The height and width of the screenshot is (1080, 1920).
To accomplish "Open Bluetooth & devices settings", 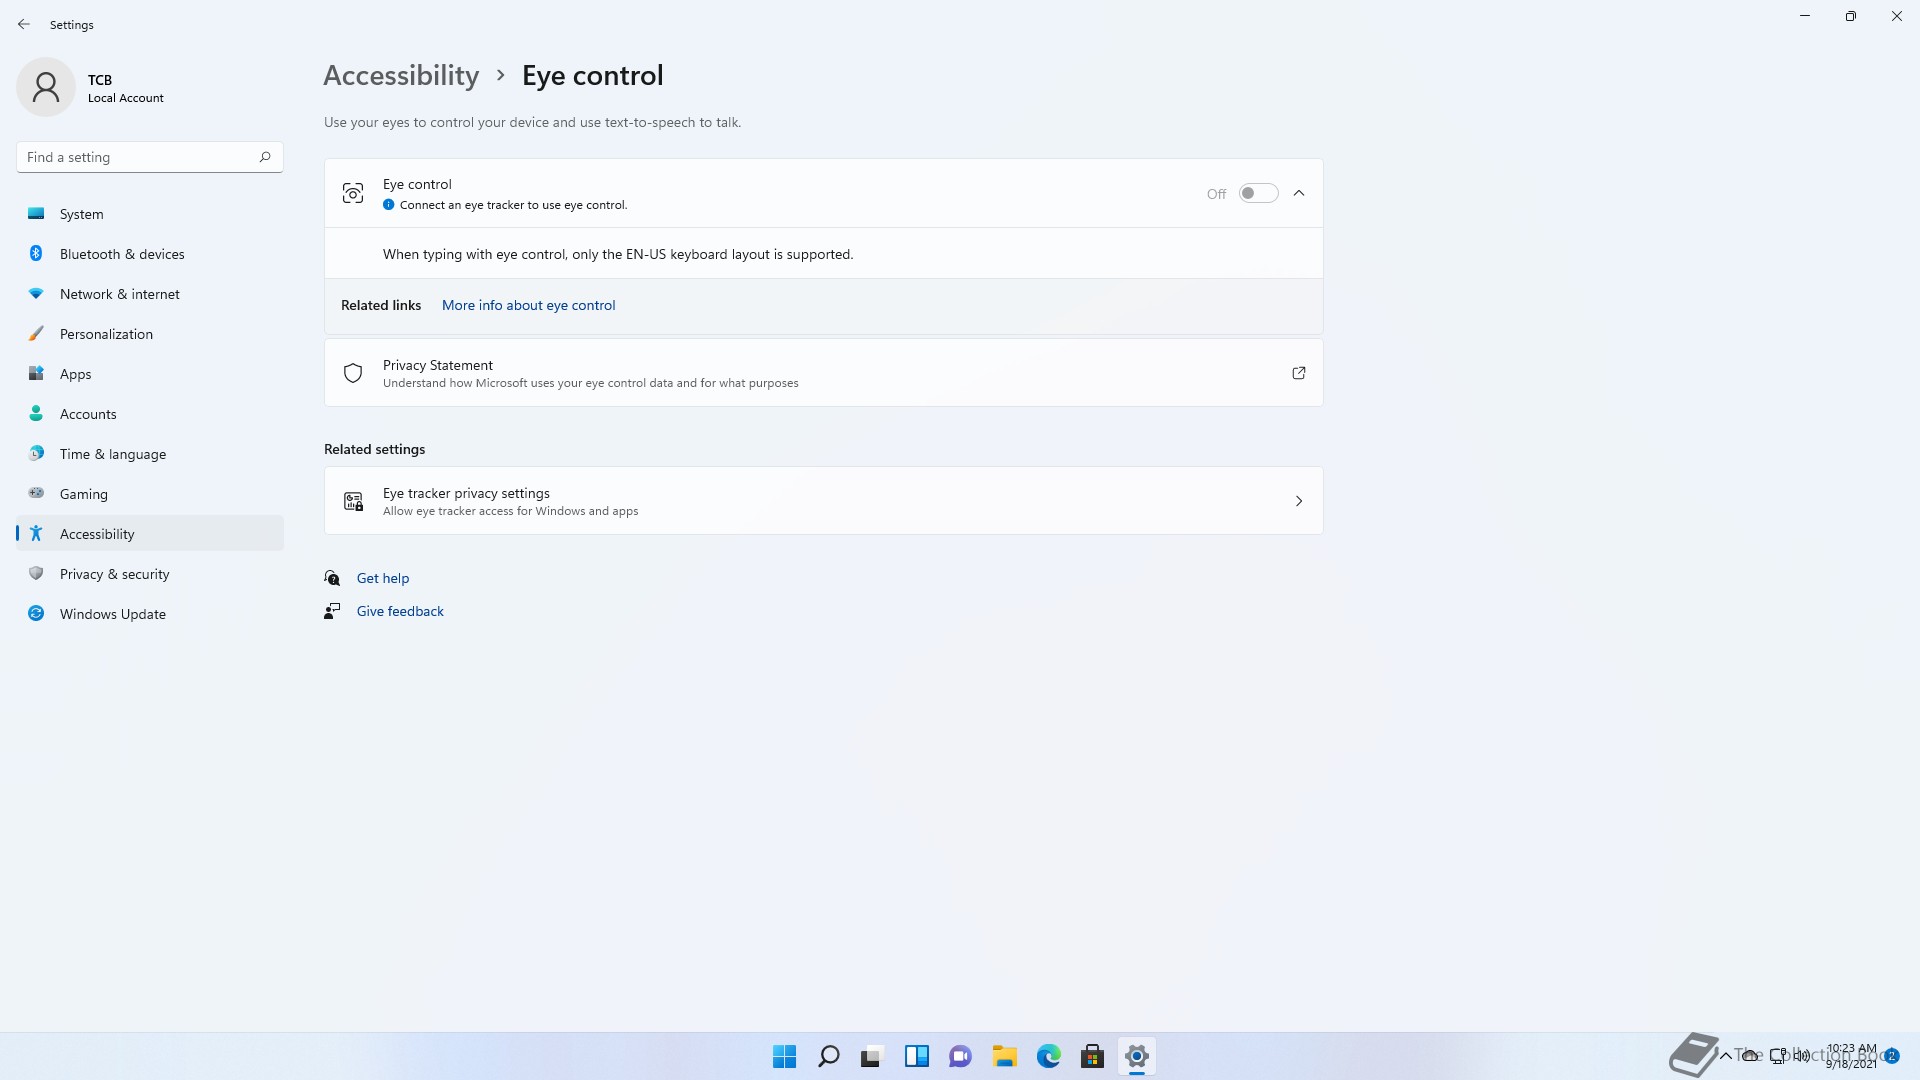I will 122,254.
